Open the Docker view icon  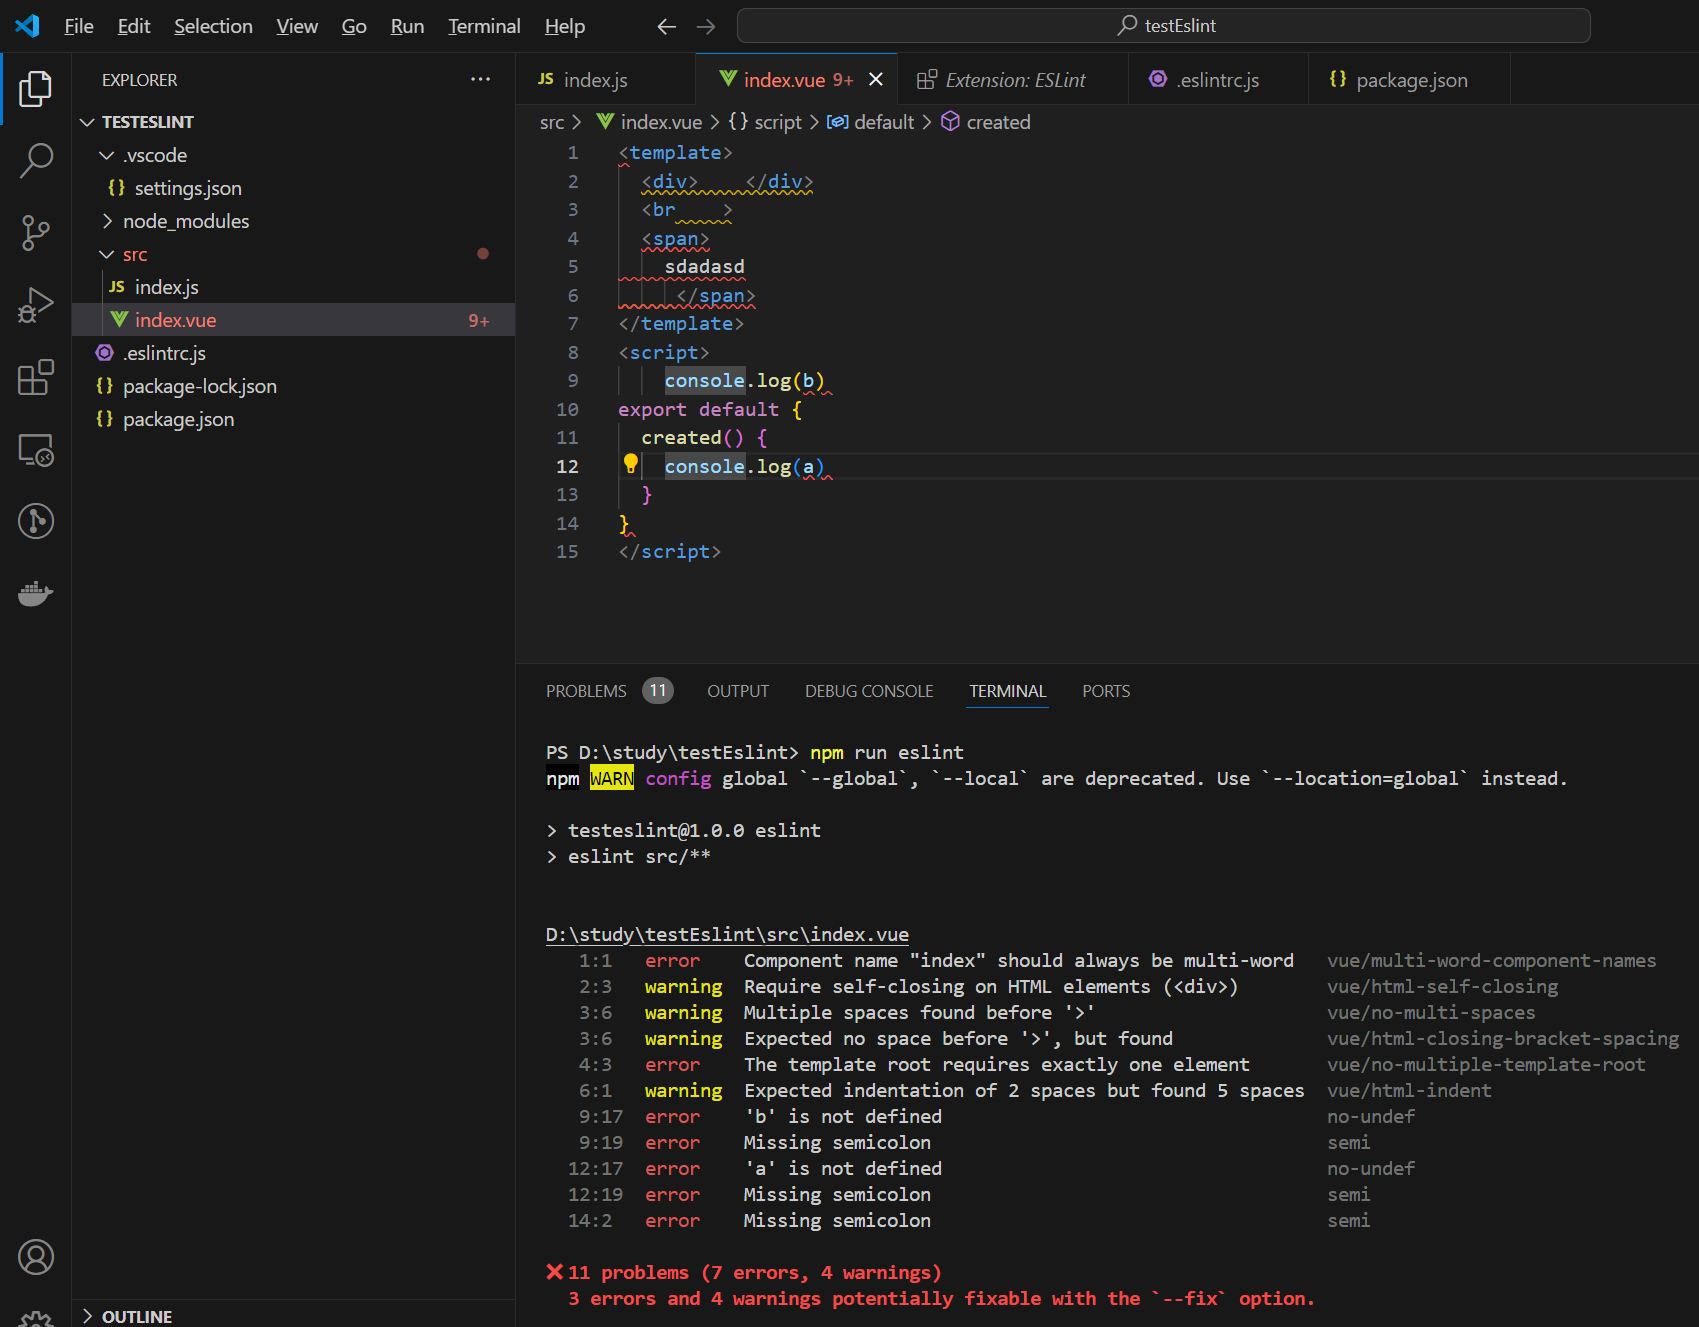click(x=36, y=594)
